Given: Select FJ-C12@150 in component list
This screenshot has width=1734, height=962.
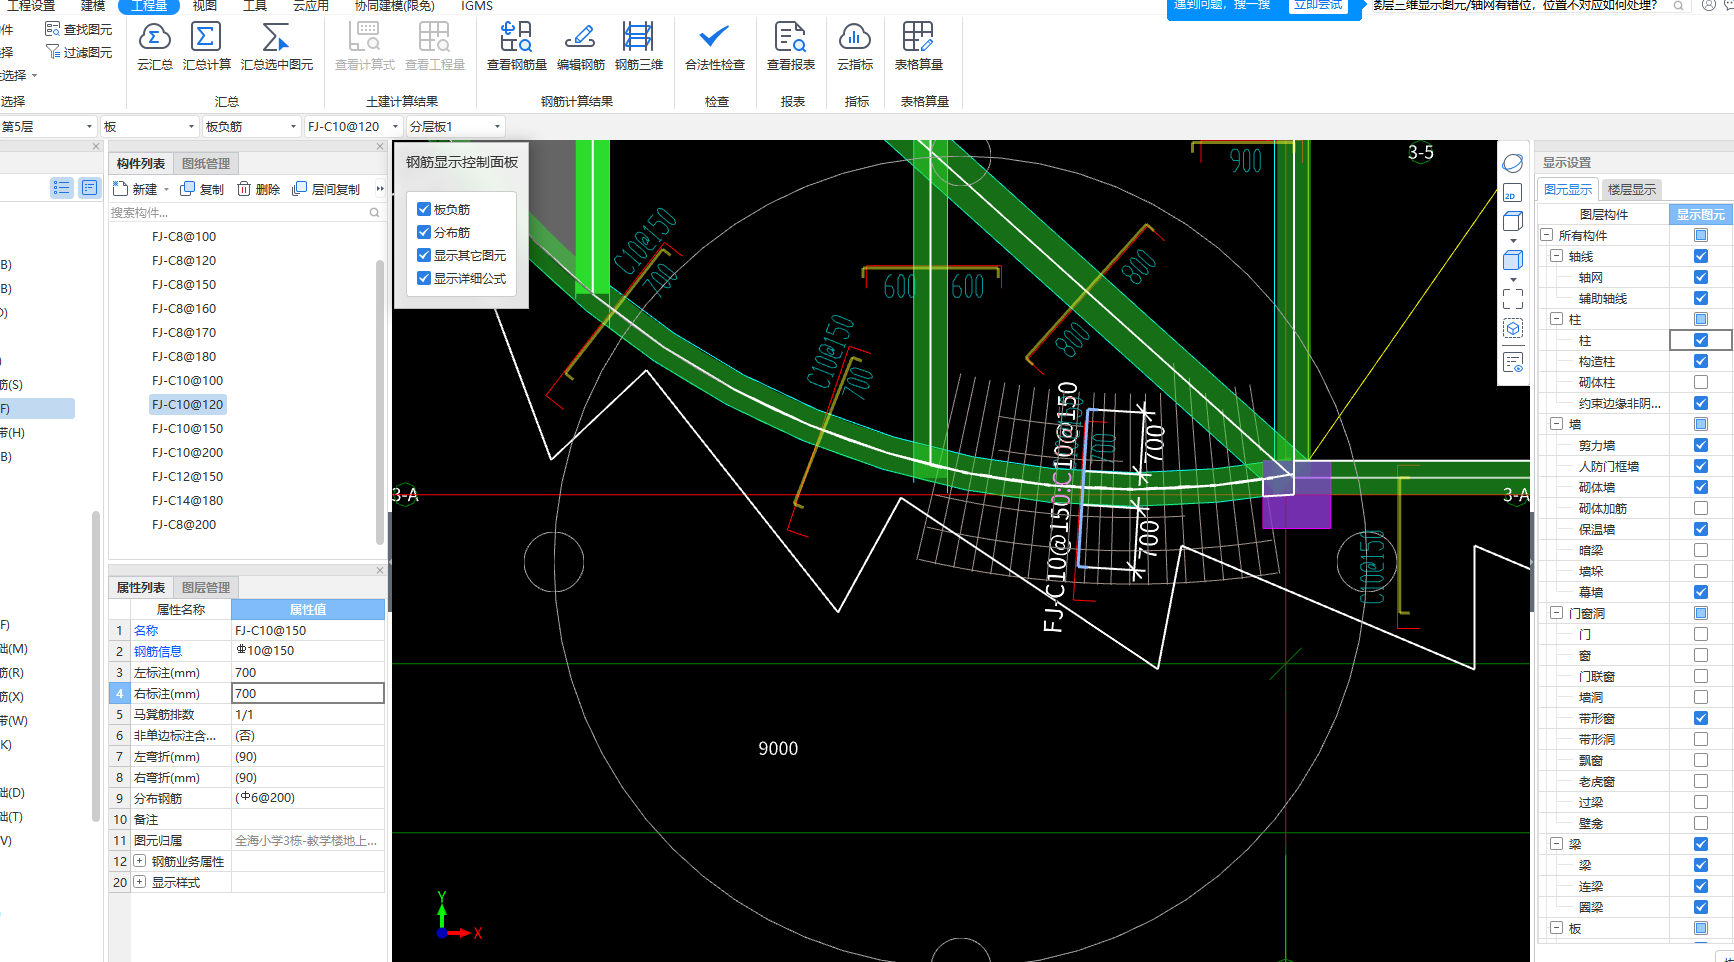Looking at the screenshot, I should tap(188, 476).
